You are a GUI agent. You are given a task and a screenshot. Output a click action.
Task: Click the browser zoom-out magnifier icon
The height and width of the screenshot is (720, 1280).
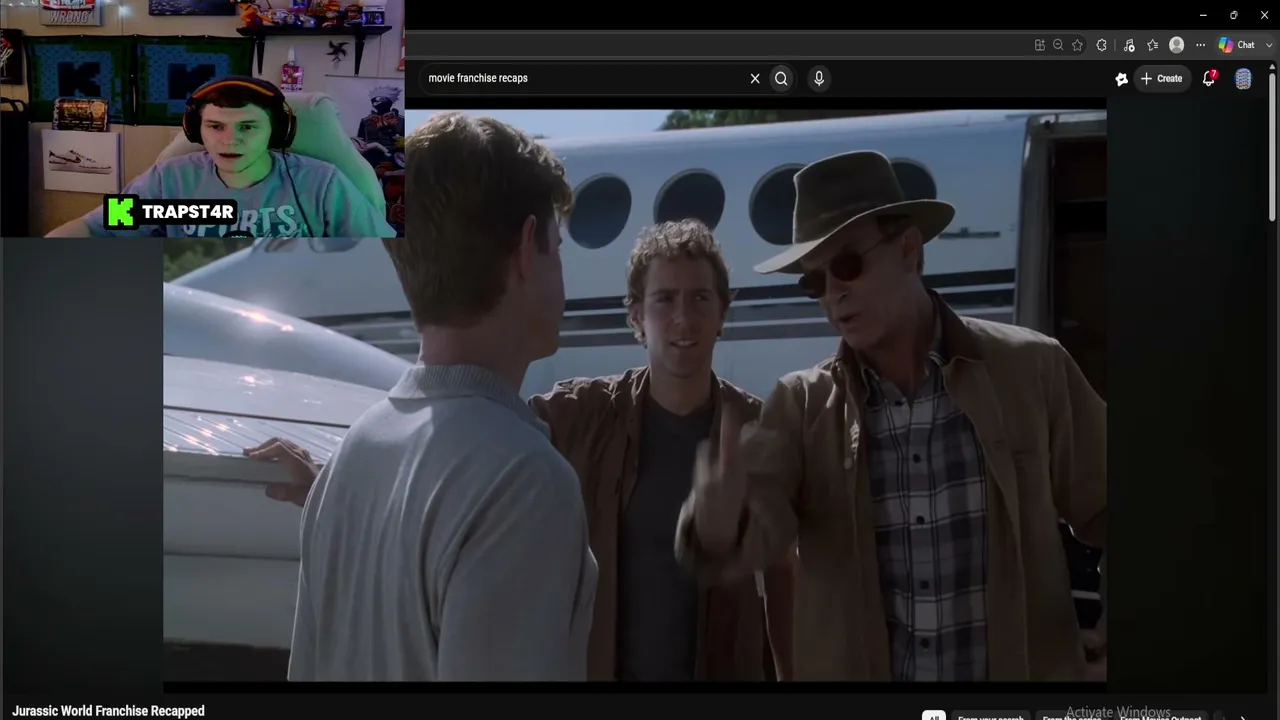pyautogui.click(x=1058, y=45)
